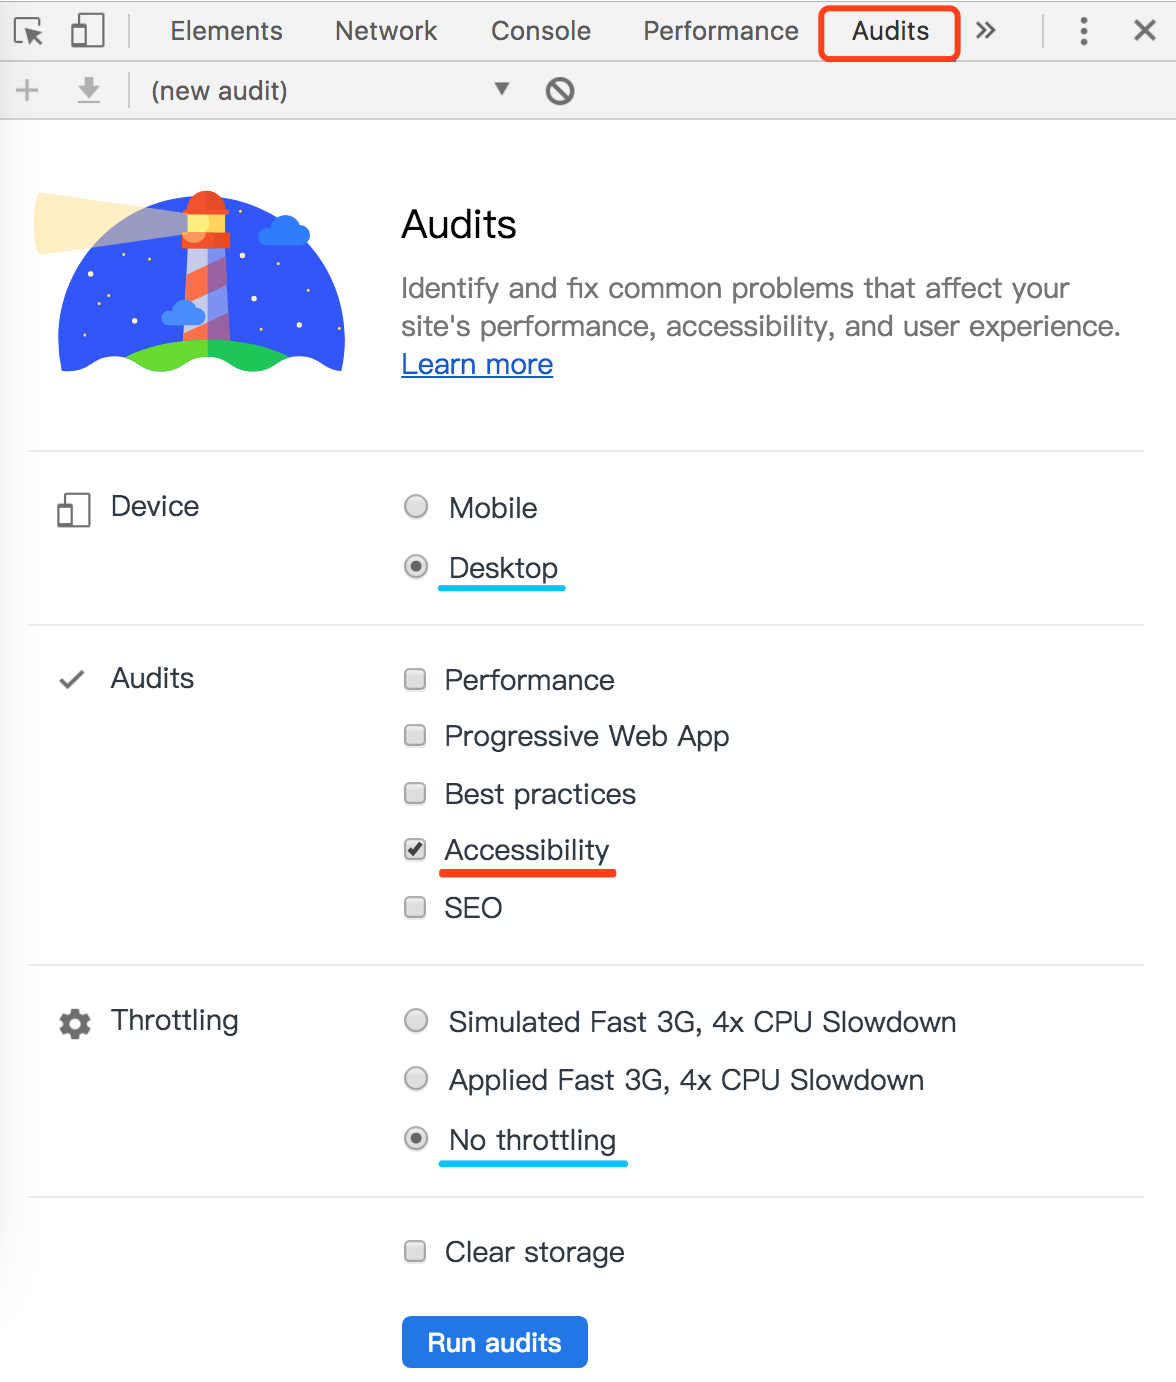
Task: Click the Throttling gear icon
Action: (x=75, y=1023)
